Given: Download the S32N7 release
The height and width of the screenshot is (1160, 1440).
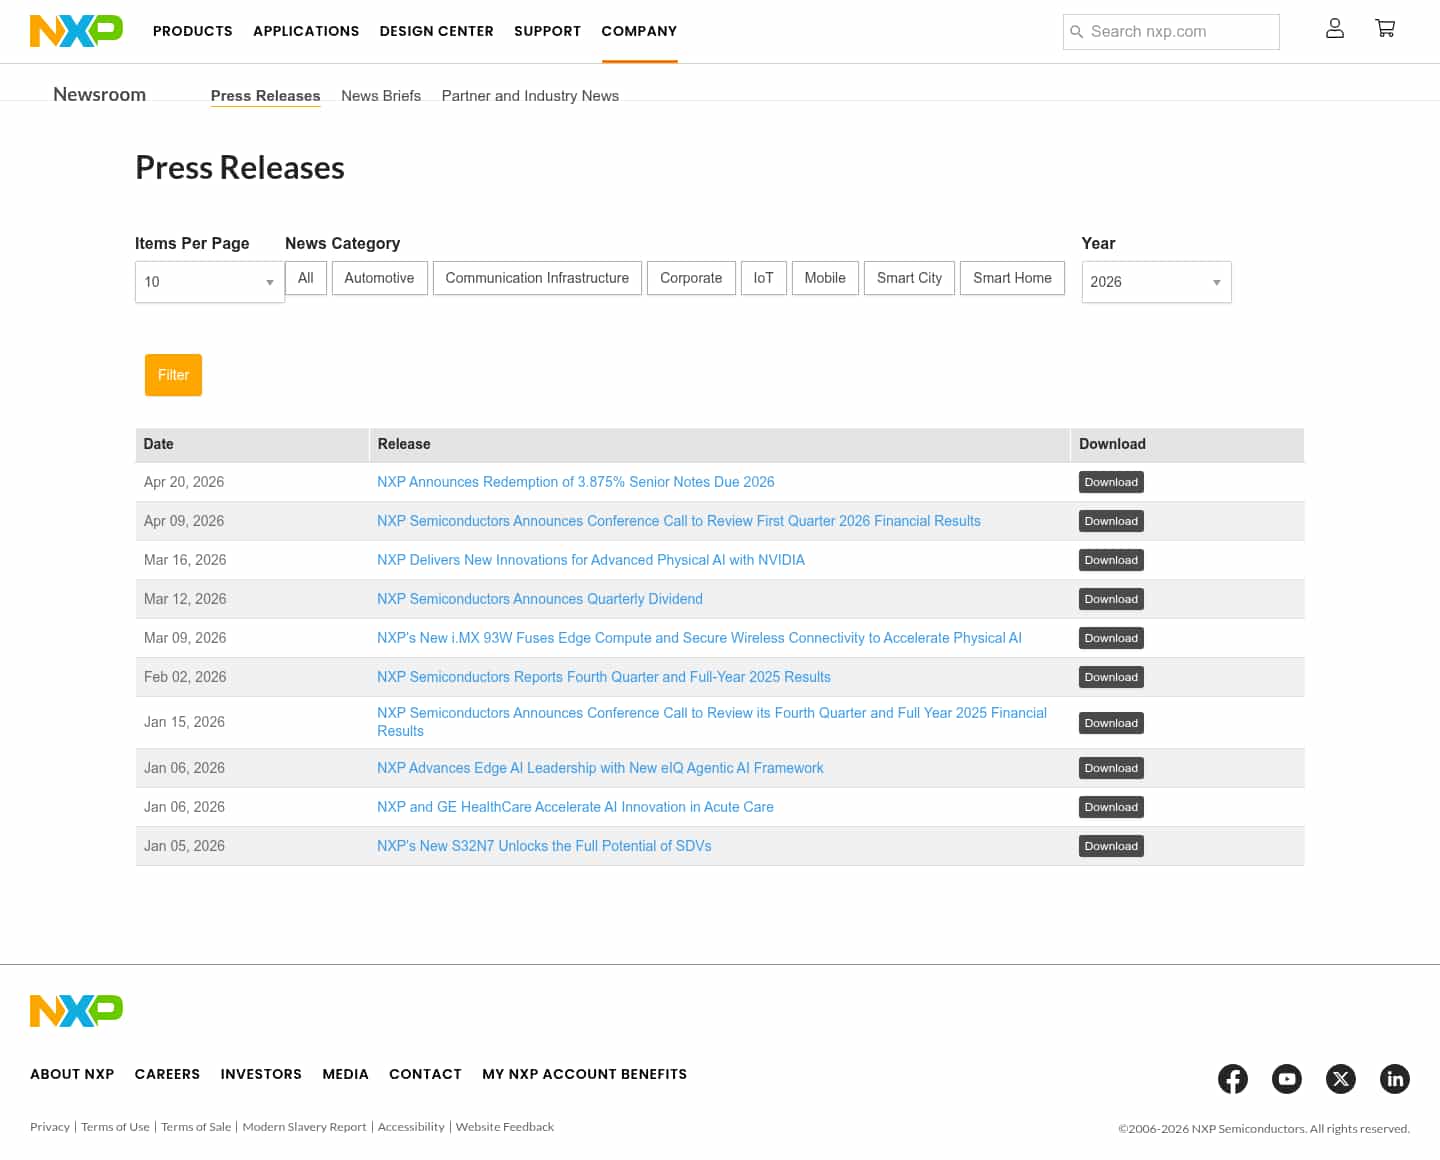Looking at the screenshot, I should click(1111, 846).
